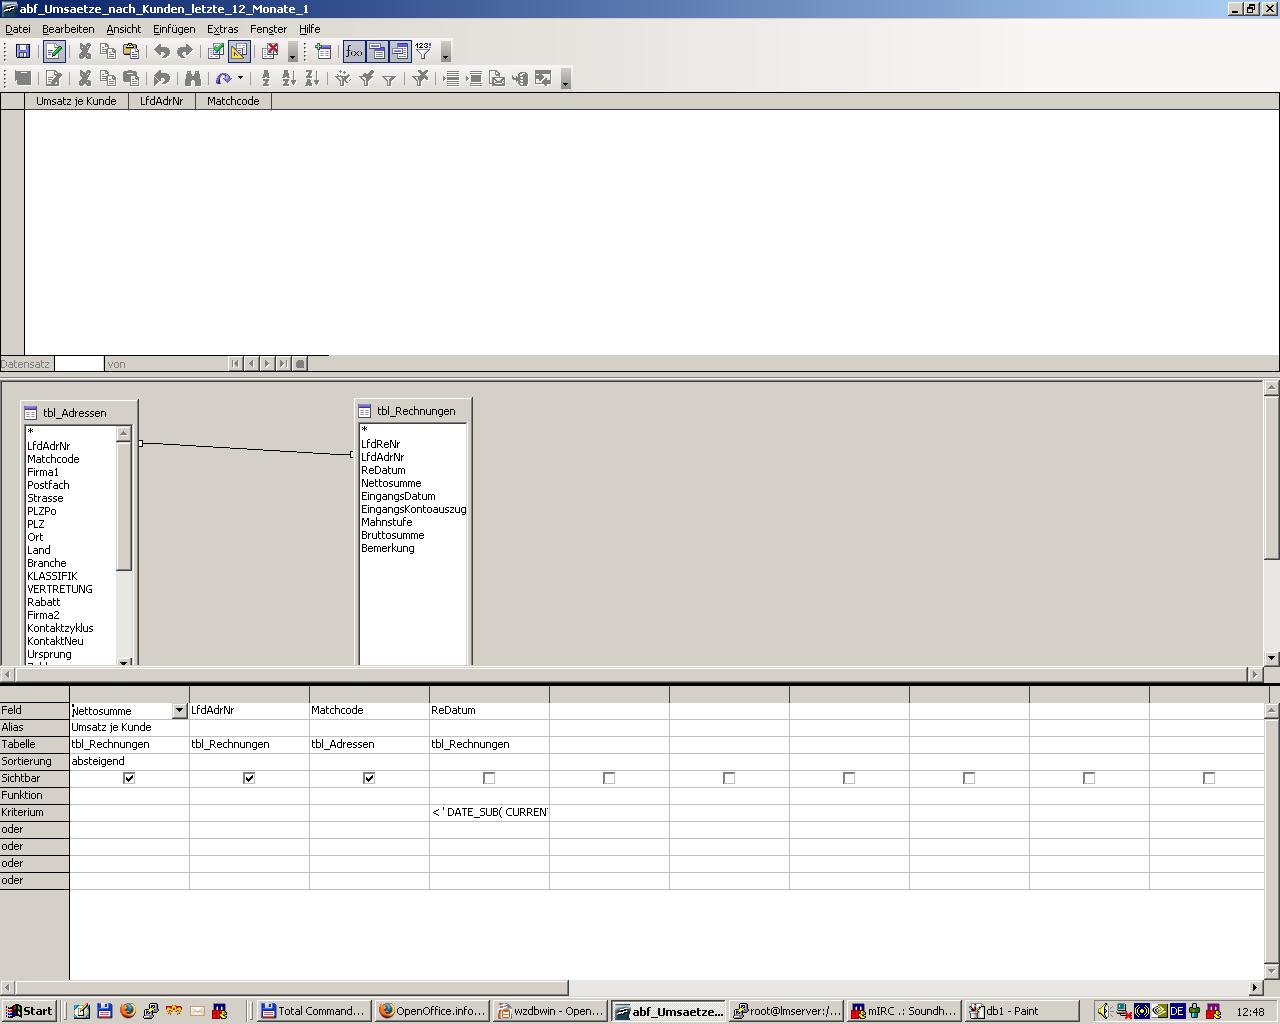
Task: Click the Save icon in the top toolbar
Action: click(x=22, y=52)
